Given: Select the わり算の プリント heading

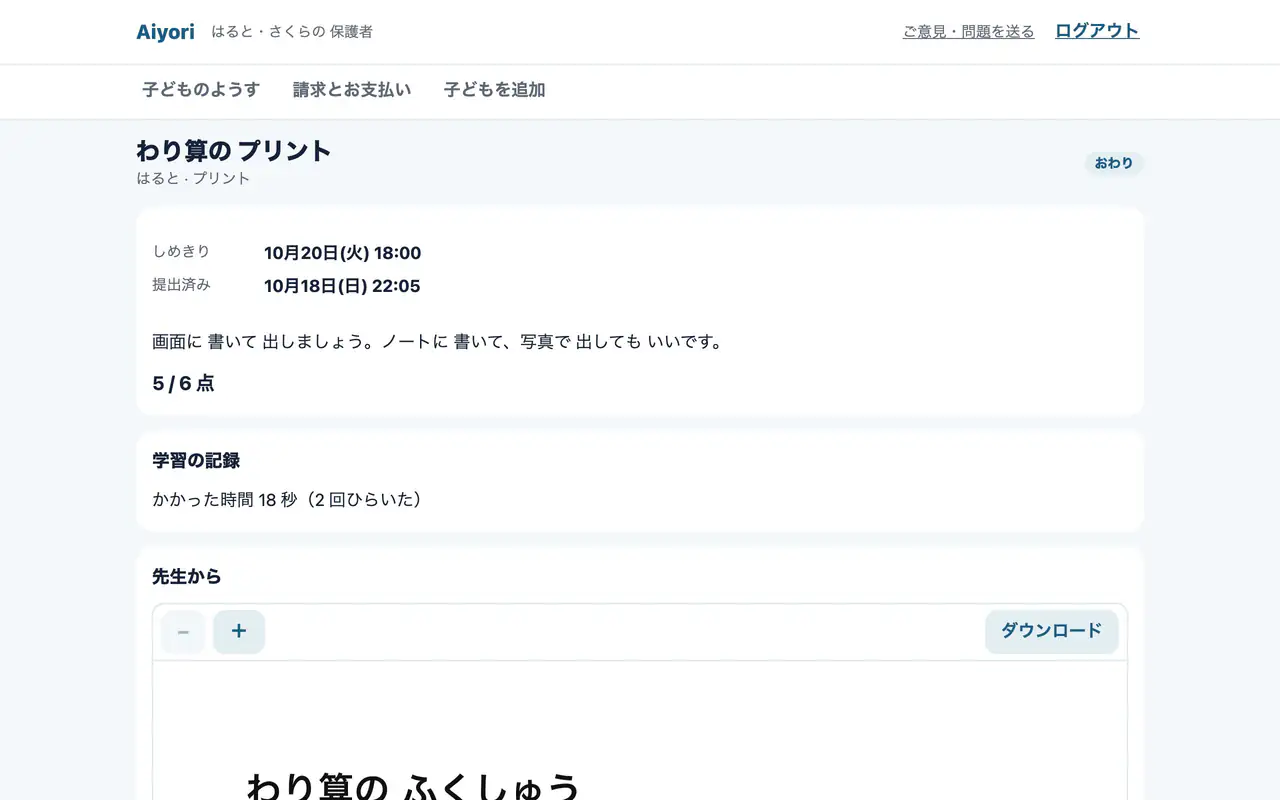Looking at the screenshot, I should (x=234, y=151).
